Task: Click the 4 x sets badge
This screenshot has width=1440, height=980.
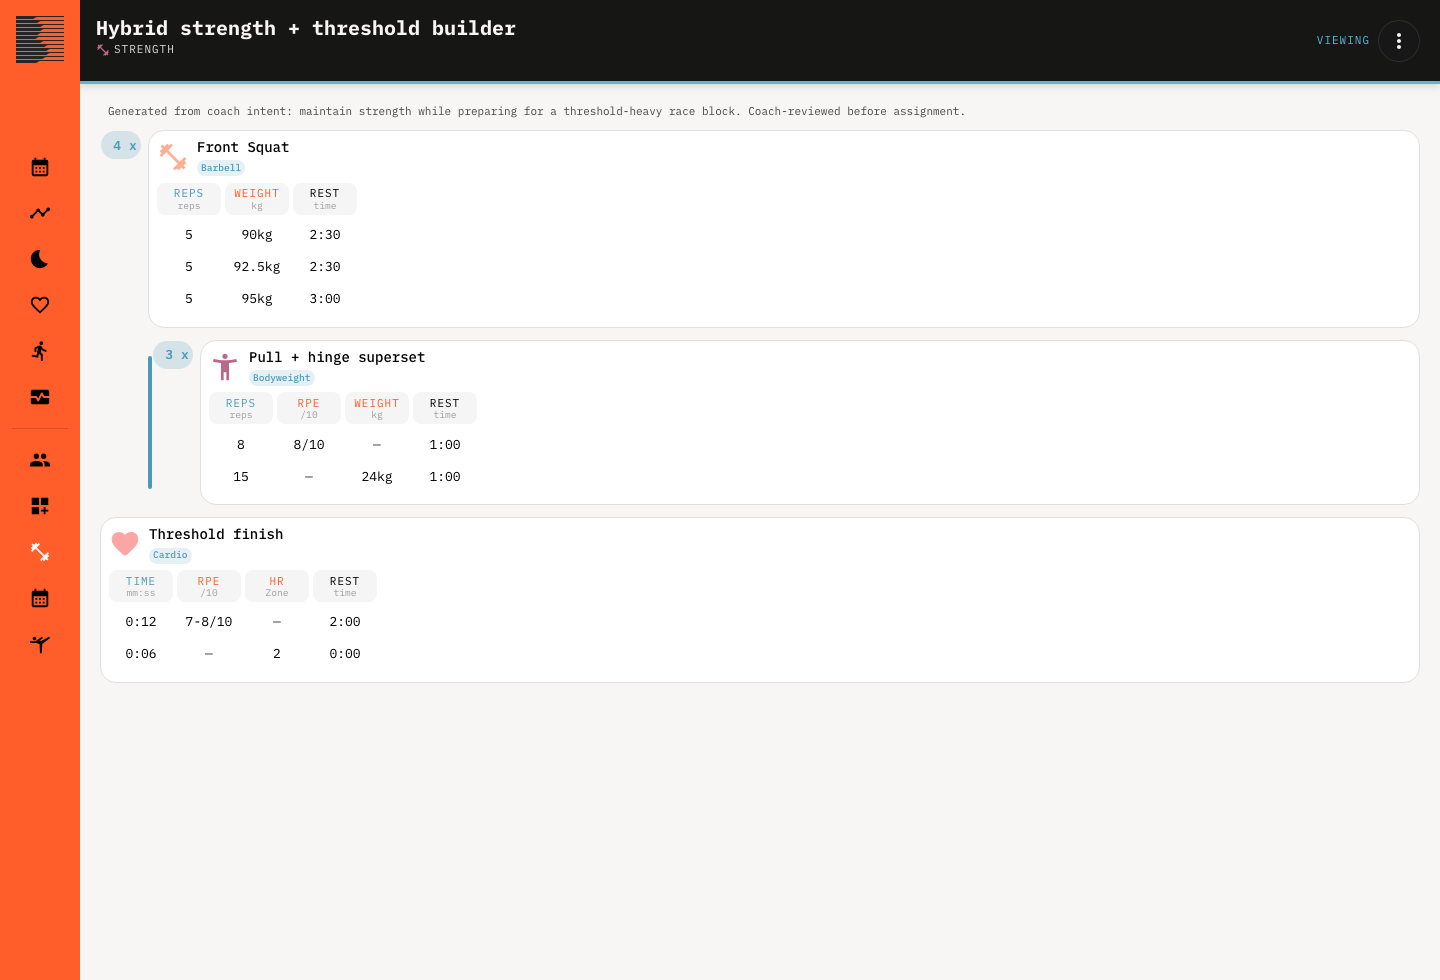Action: click(x=121, y=145)
